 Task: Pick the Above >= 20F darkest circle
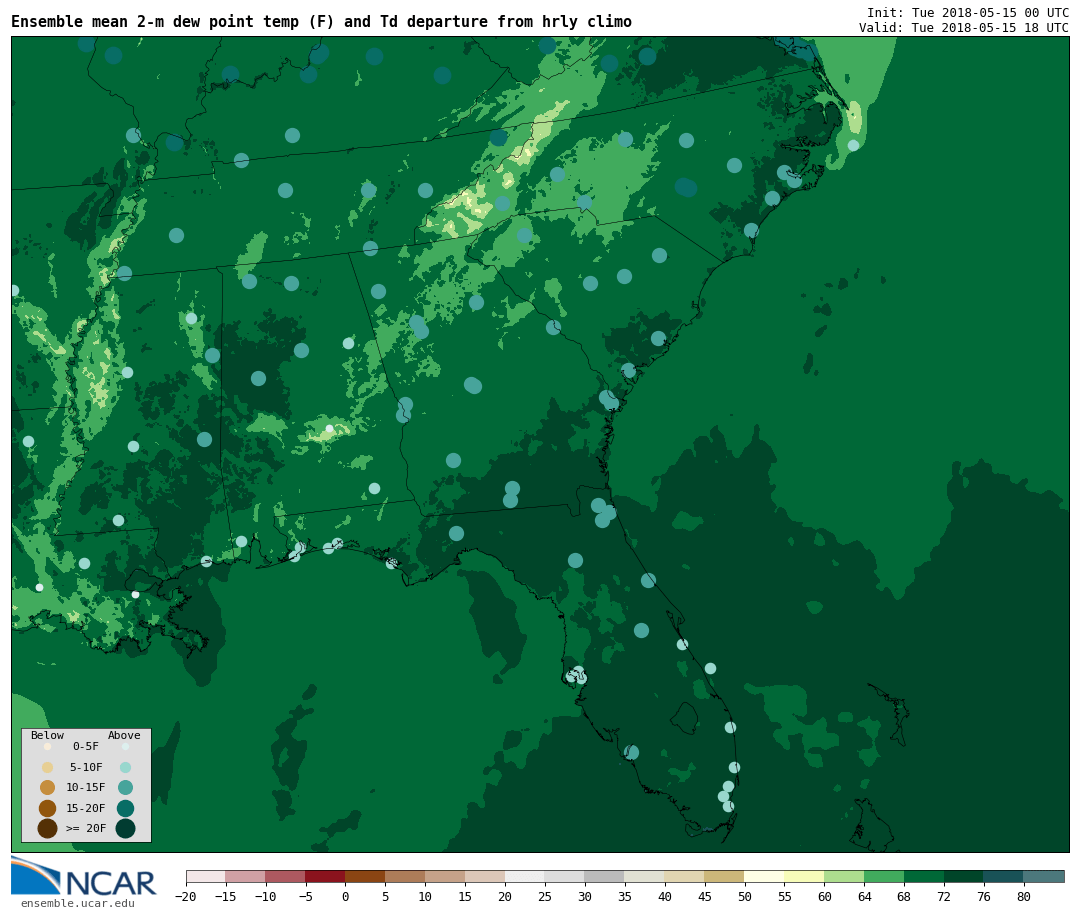(x=125, y=828)
